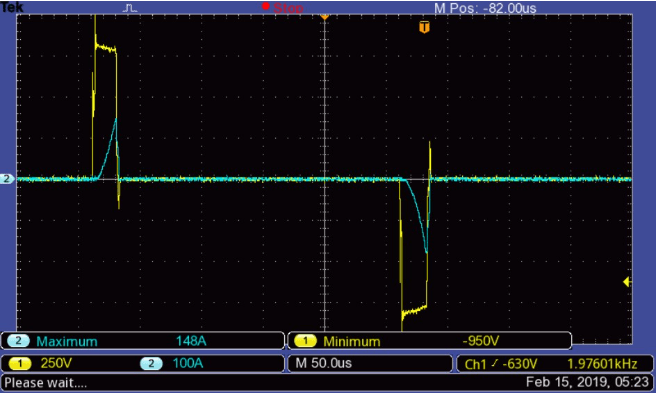Screen dimensions: 656x393
Task: Click the orange trigger position T marker
Action: click(x=424, y=28)
